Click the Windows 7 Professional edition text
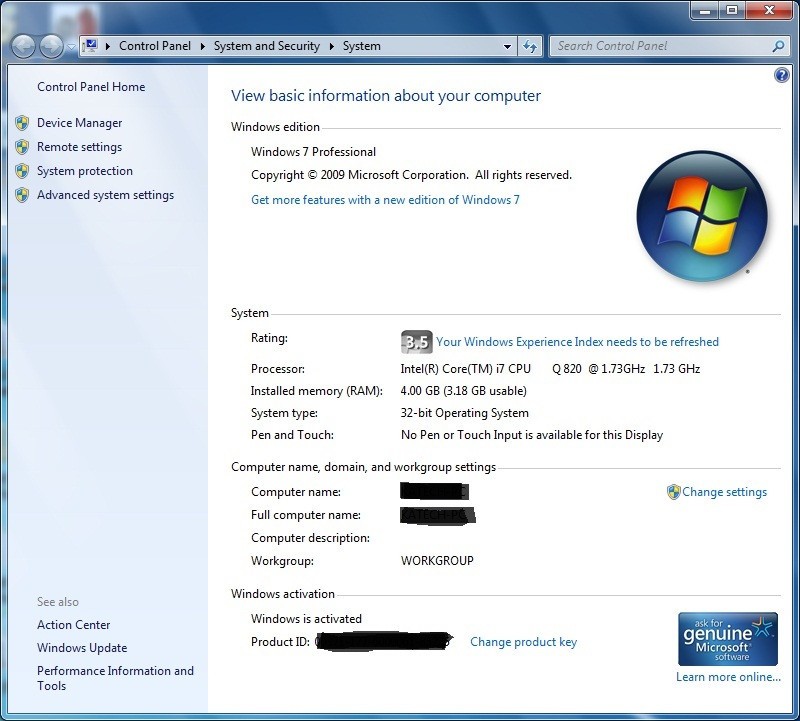 [x=313, y=152]
